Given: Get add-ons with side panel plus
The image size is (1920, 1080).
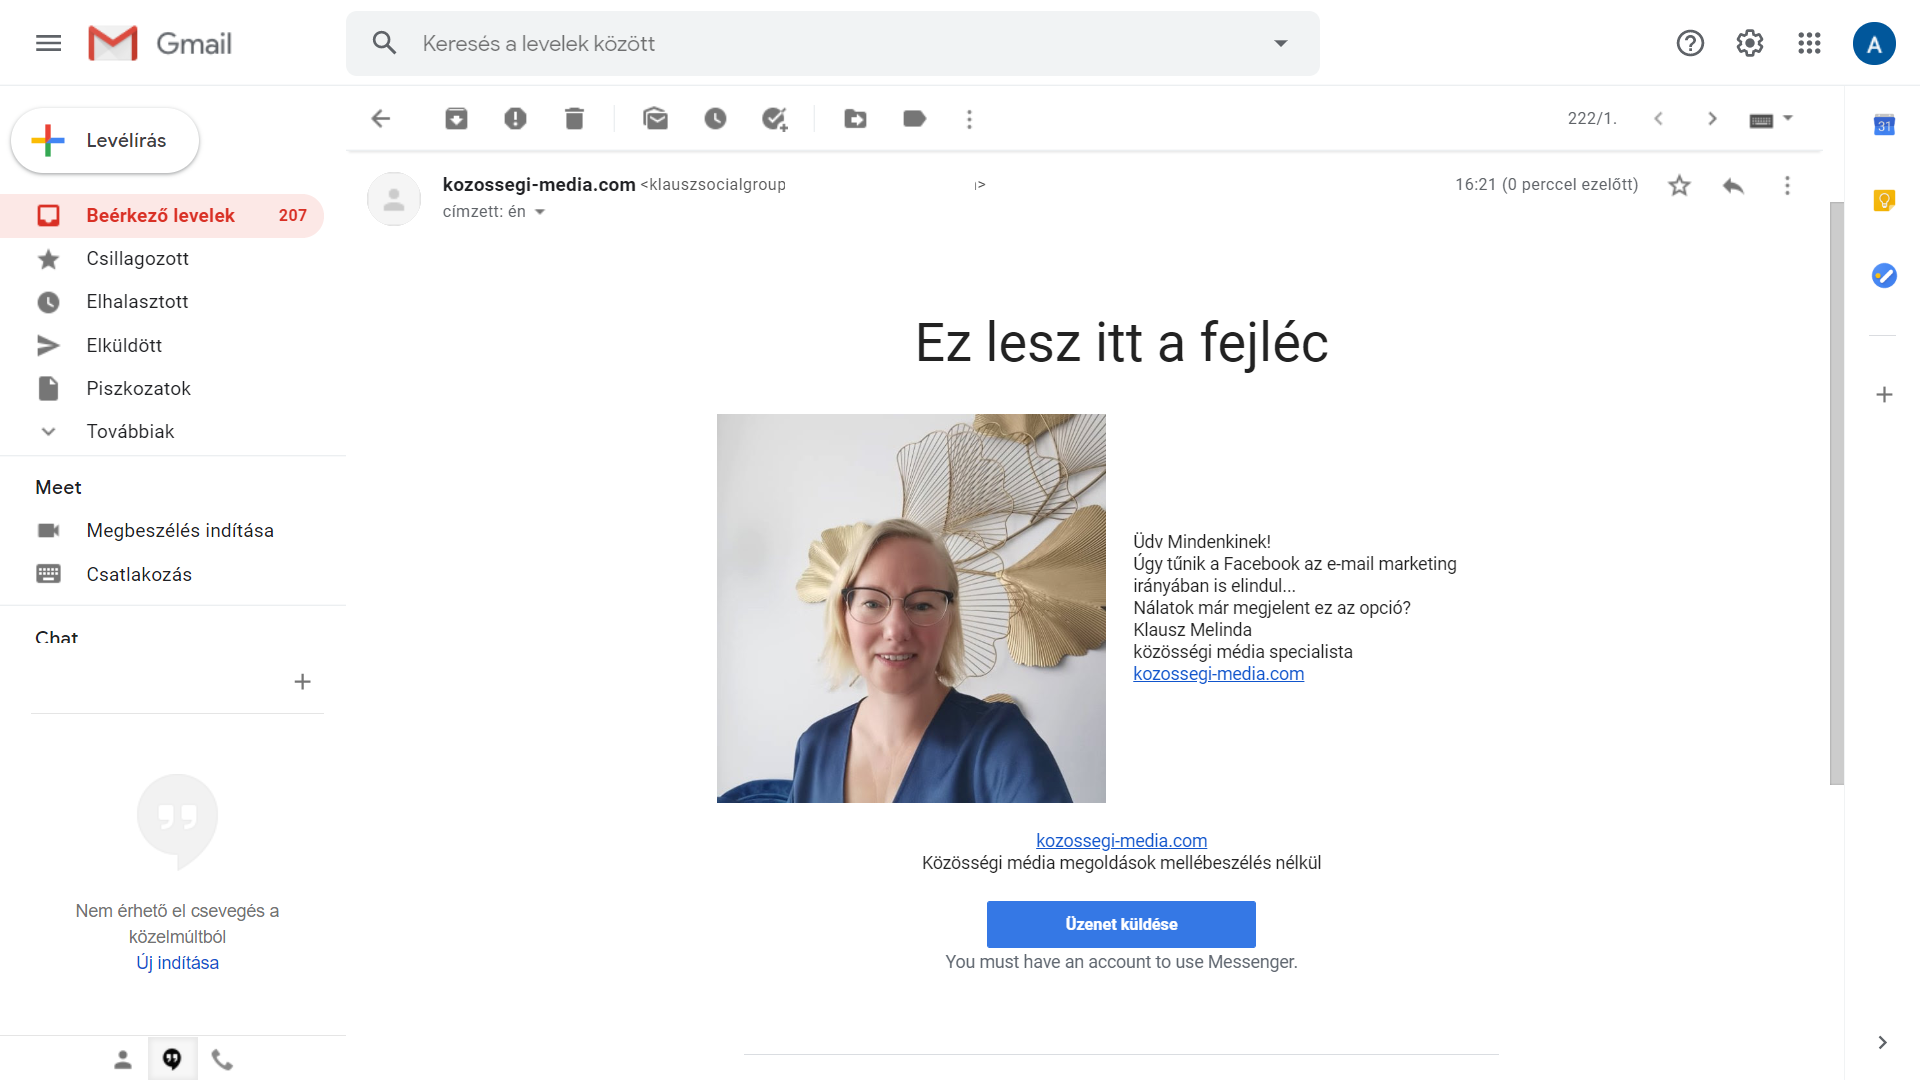Looking at the screenshot, I should pos(1884,395).
